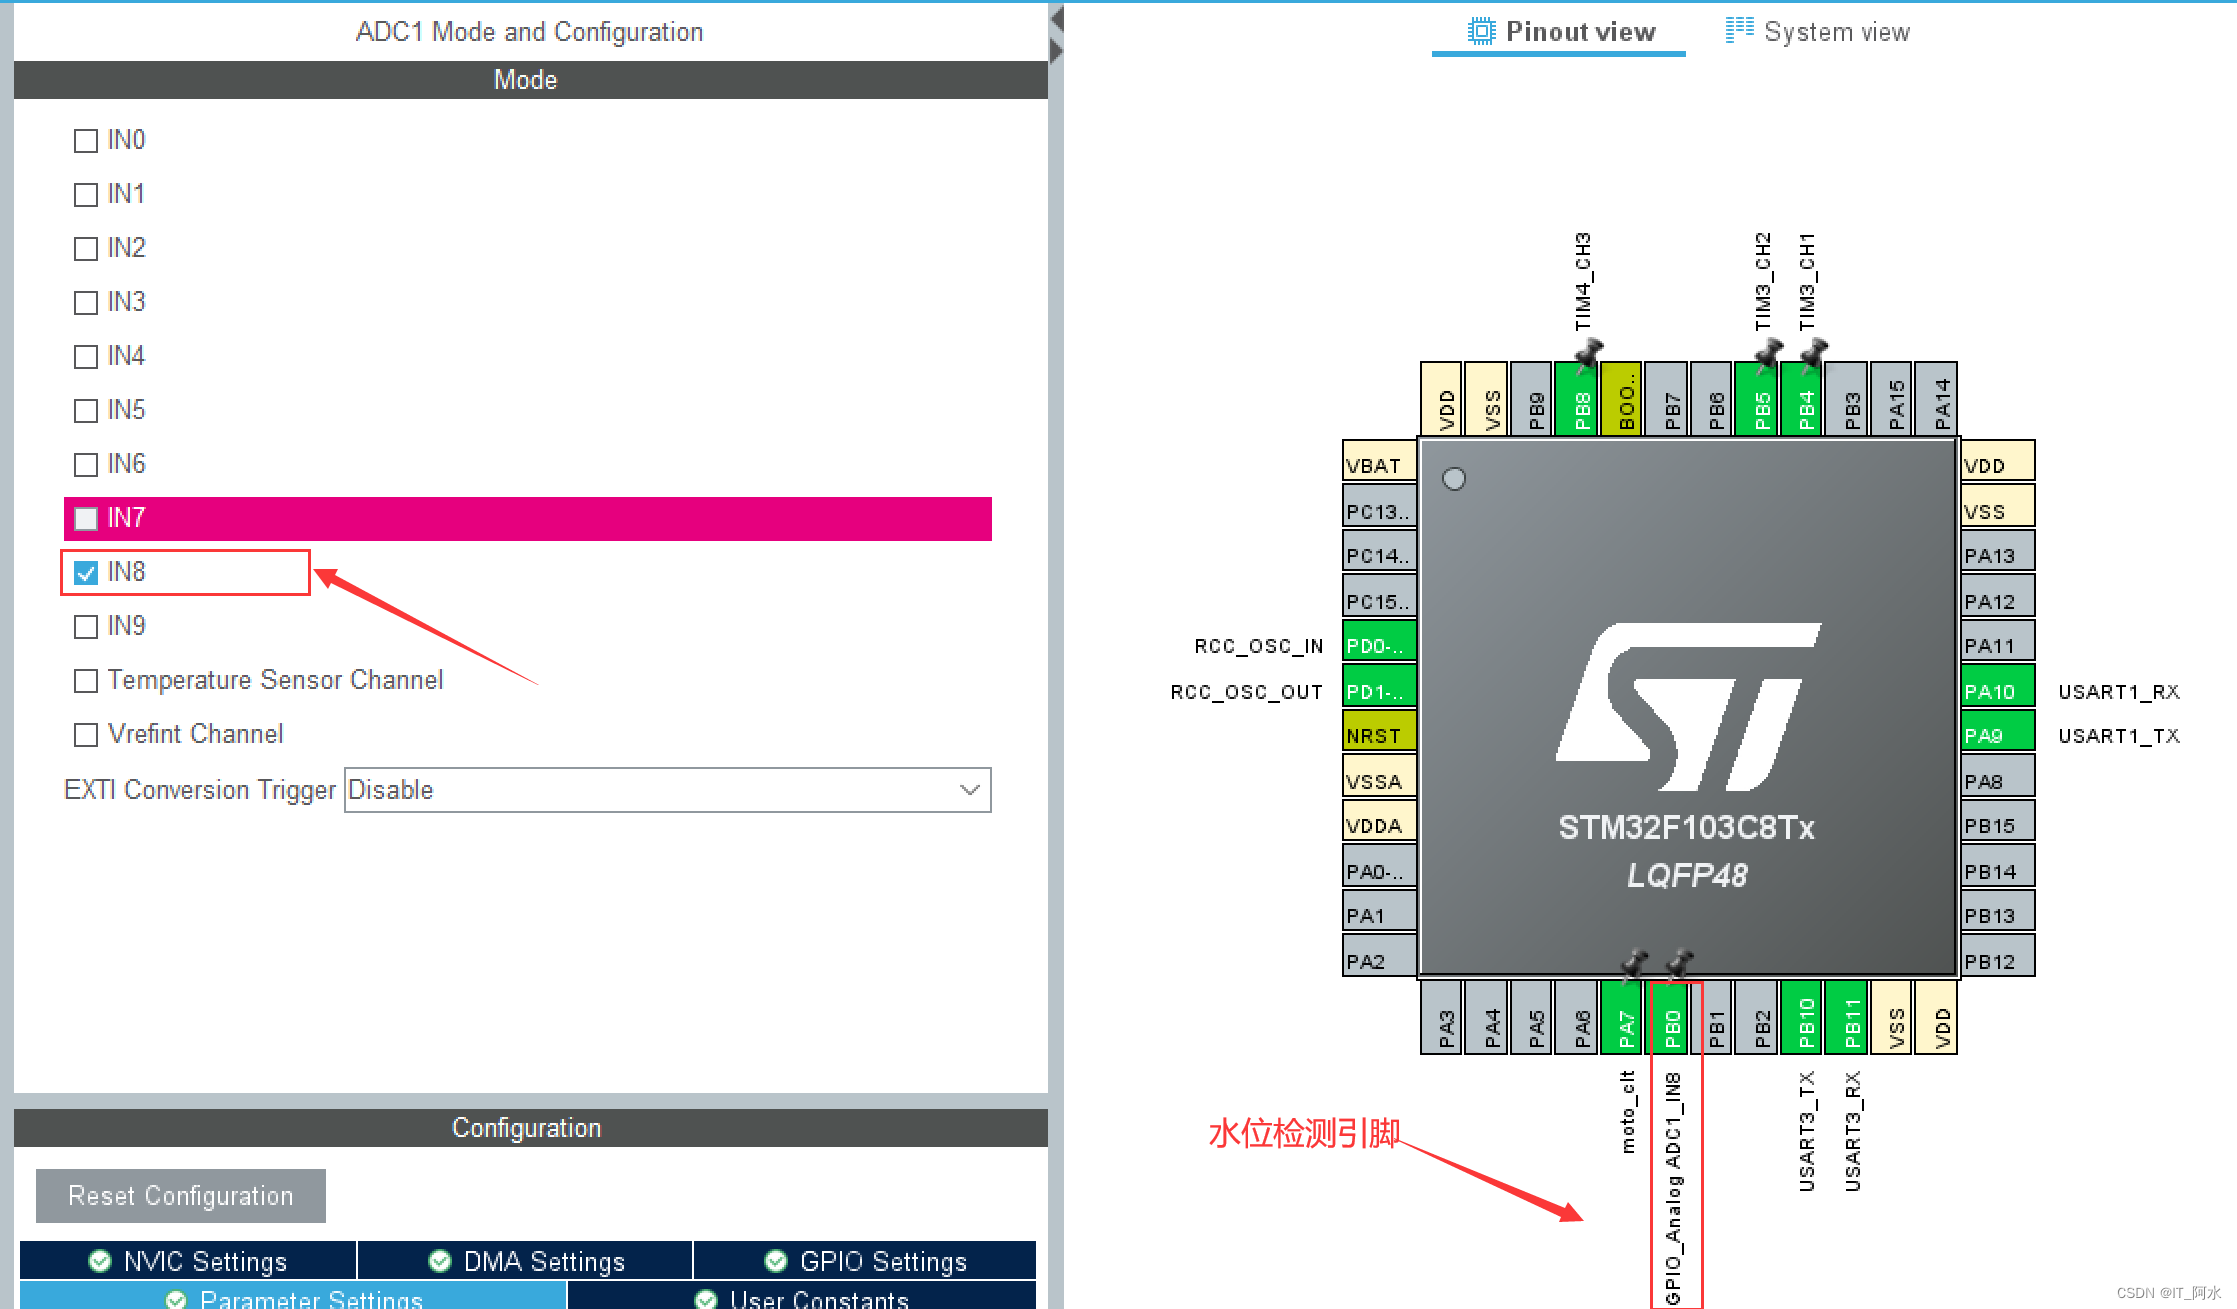Screen dimensions: 2237x1309
Task: Uncheck the IN8 channel checkbox
Action: [x=86, y=572]
